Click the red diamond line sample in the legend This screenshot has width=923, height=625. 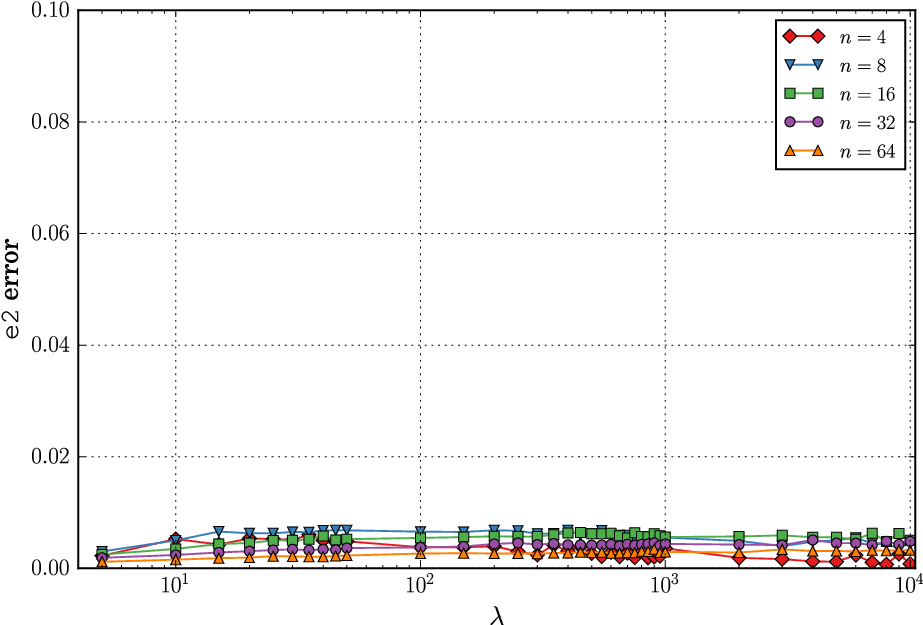[804, 36]
